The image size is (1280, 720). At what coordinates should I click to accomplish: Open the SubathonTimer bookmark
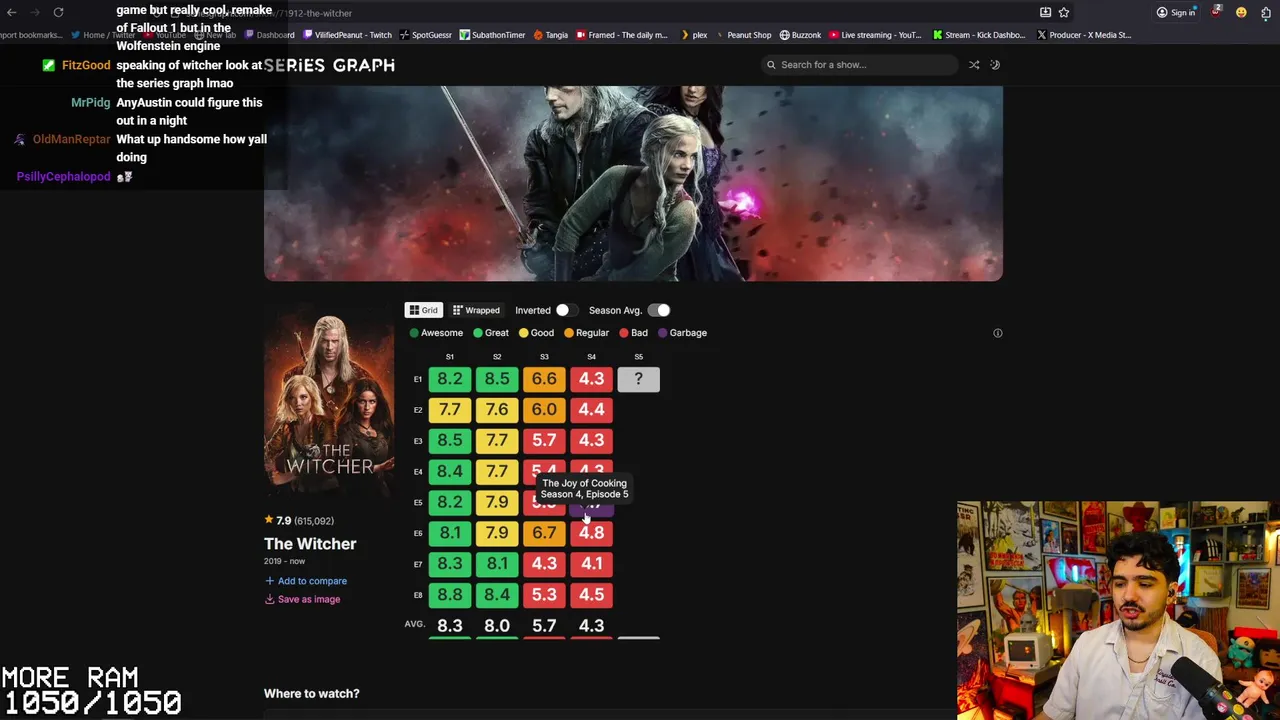coord(492,35)
